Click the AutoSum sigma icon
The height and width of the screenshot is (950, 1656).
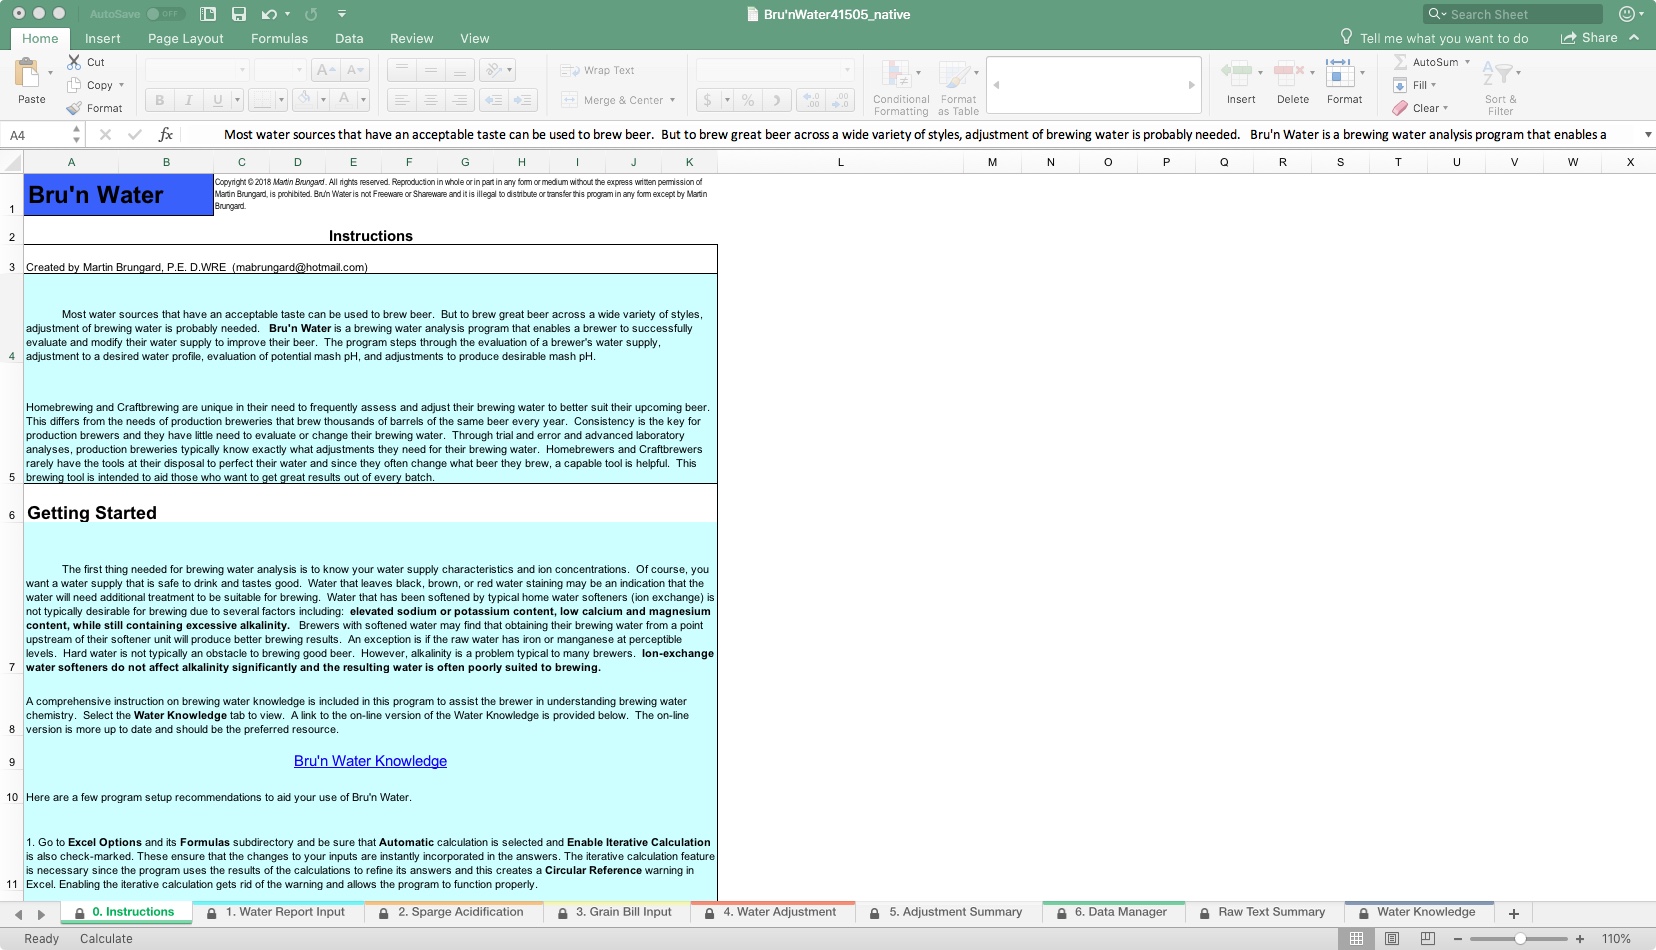pos(1400,62)
